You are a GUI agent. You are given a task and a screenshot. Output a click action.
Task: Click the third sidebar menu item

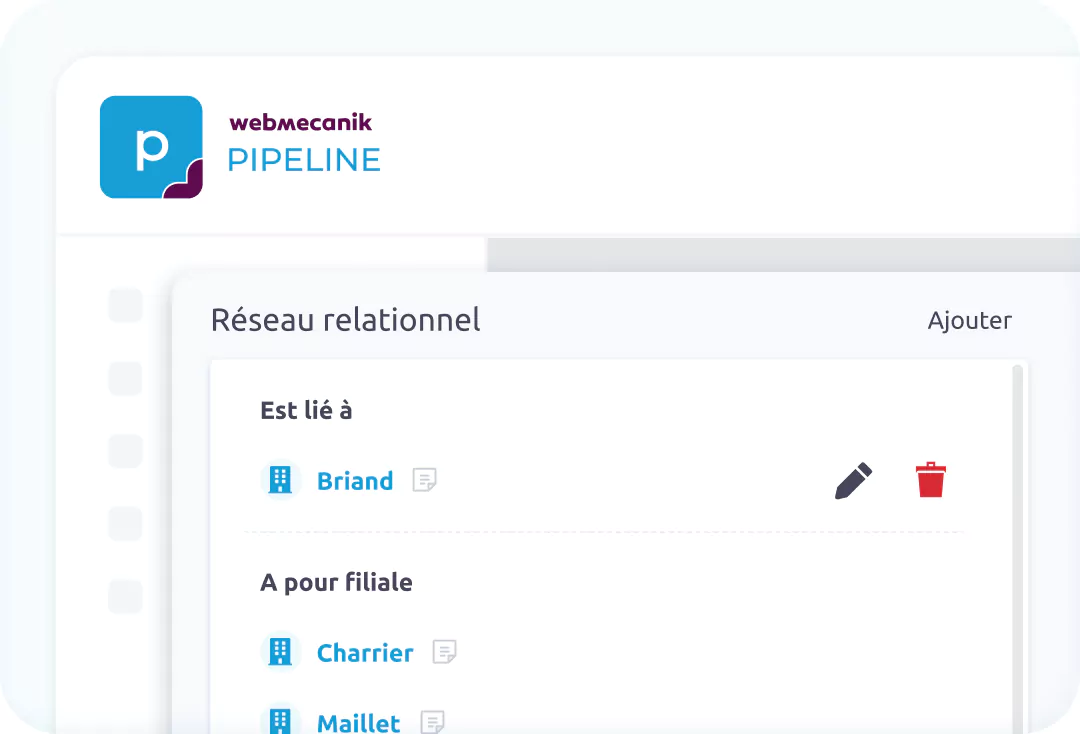(x=124, y=452)
